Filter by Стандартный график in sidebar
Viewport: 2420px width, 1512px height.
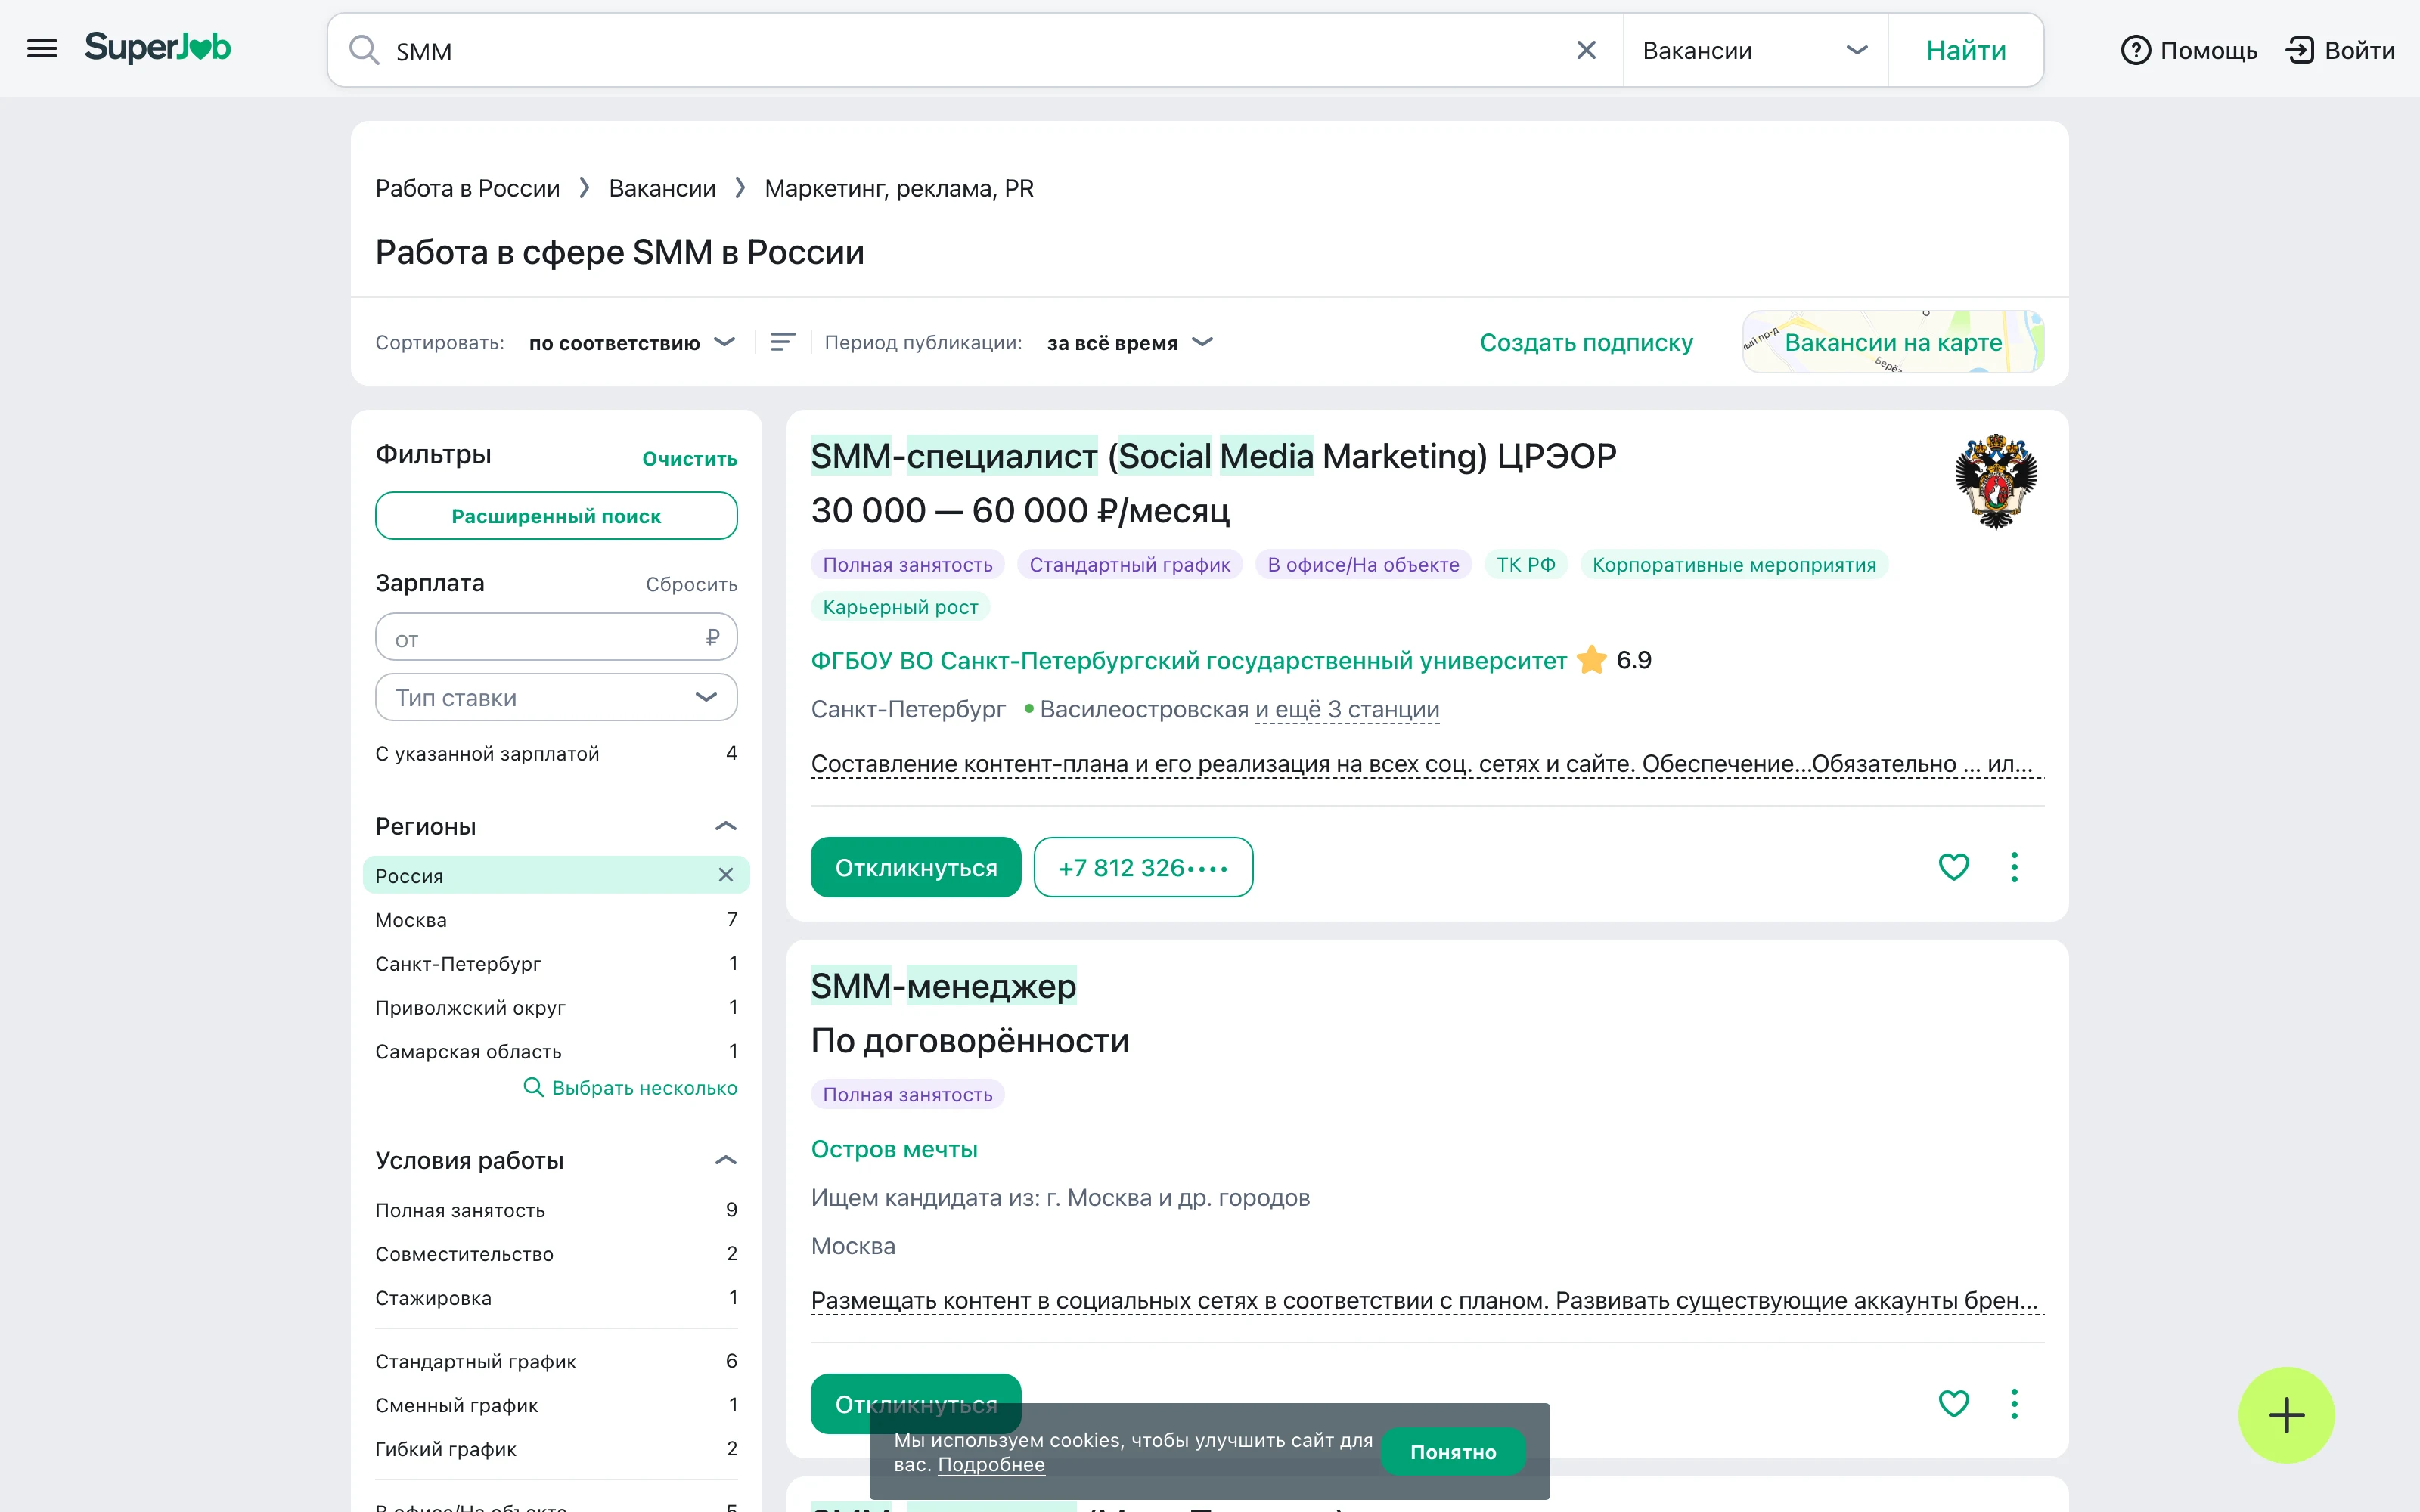pyautogui.click(x=556, y=1361)
